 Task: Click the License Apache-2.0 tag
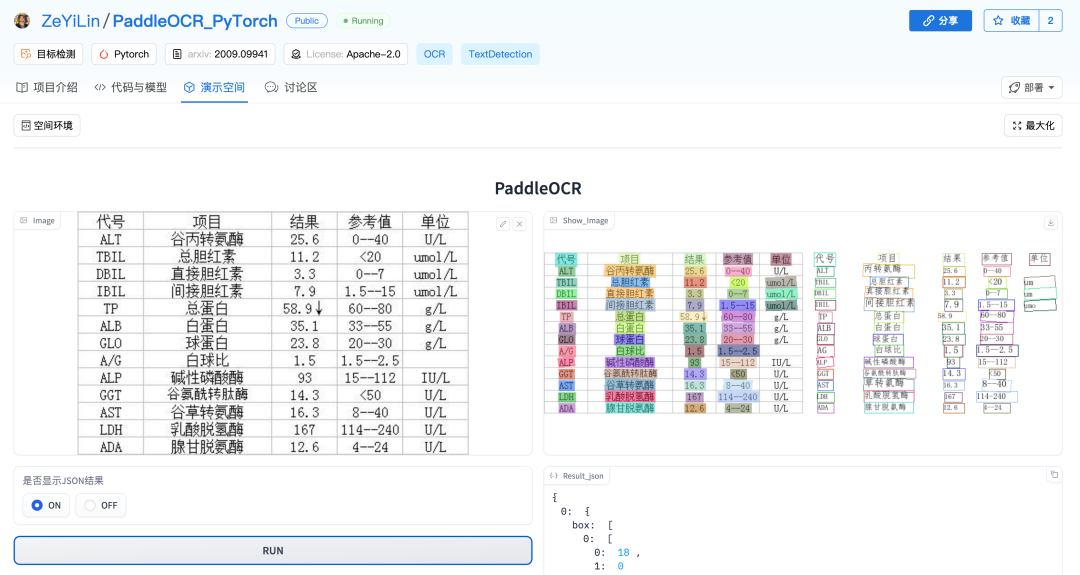coord(345,54)
